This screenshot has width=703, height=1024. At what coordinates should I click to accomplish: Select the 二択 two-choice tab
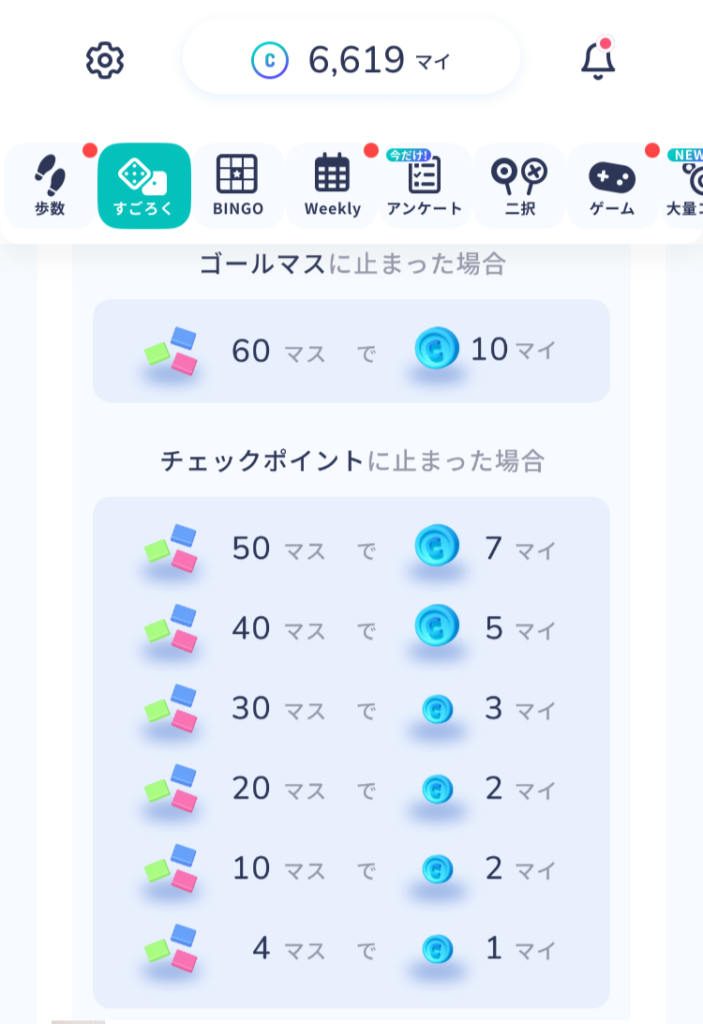[x=519, y=187]
